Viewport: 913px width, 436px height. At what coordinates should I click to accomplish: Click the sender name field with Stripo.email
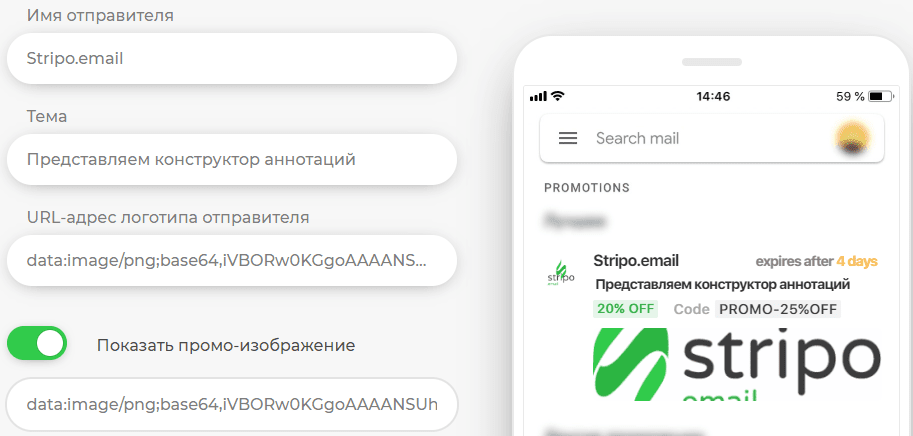click(232, 59)
